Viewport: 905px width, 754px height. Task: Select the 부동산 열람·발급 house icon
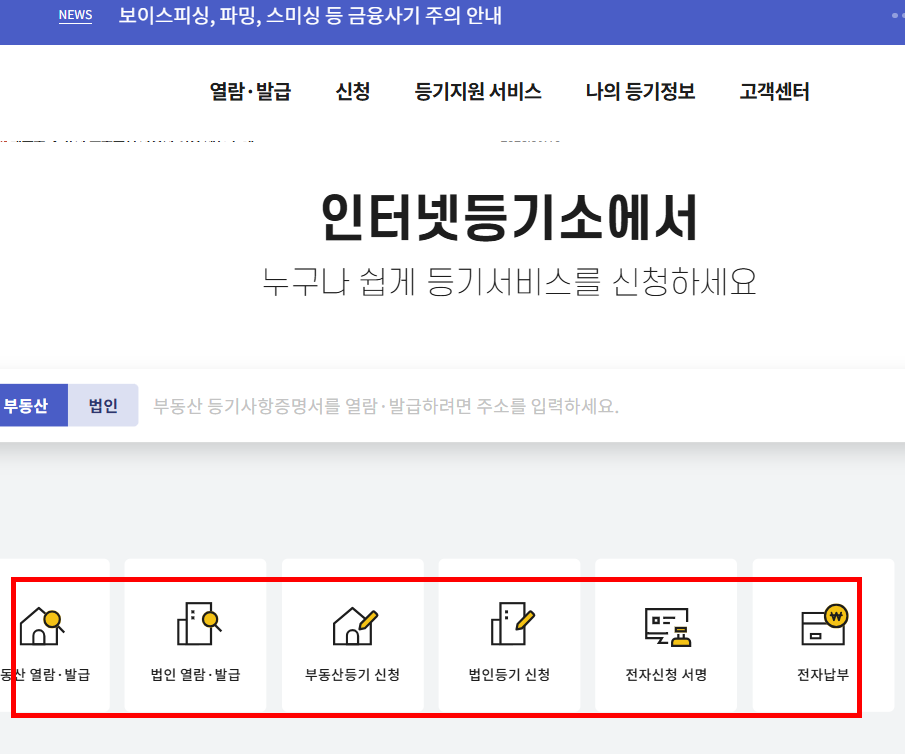coord(42,625)
